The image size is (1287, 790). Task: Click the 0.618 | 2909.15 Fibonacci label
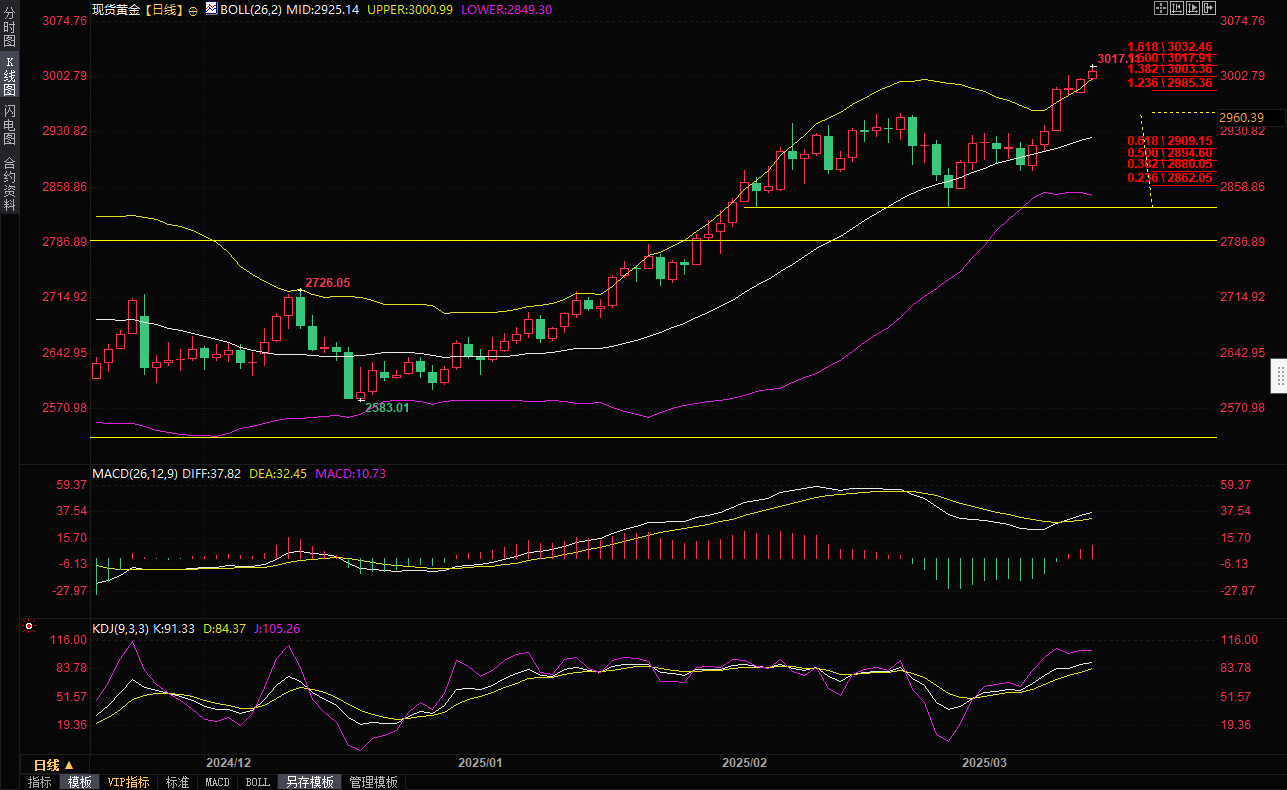1169,141
